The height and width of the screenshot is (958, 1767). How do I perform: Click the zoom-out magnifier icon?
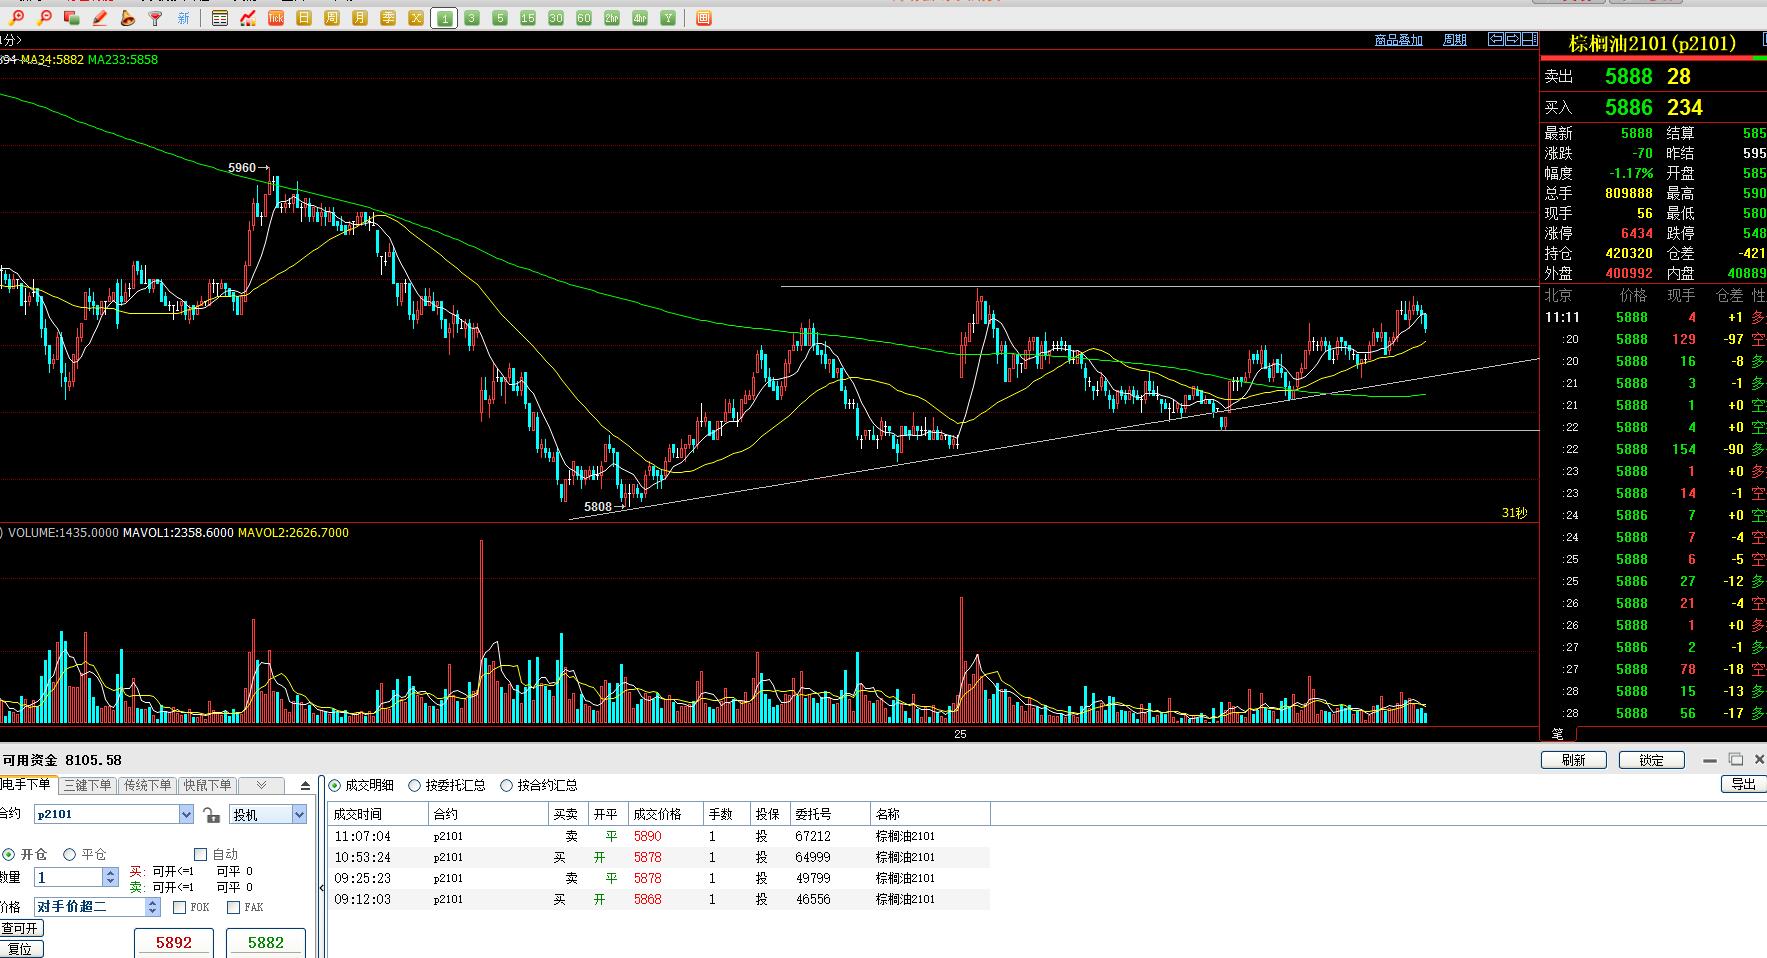coord(45,18)
